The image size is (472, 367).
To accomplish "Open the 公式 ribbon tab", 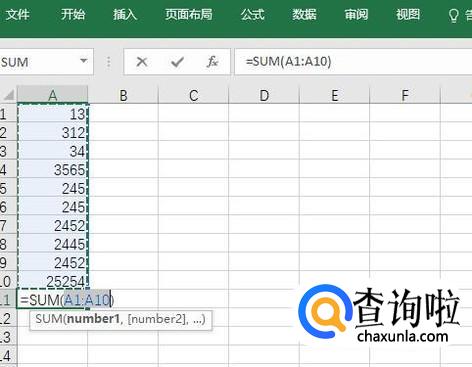I will pos(253,15).
